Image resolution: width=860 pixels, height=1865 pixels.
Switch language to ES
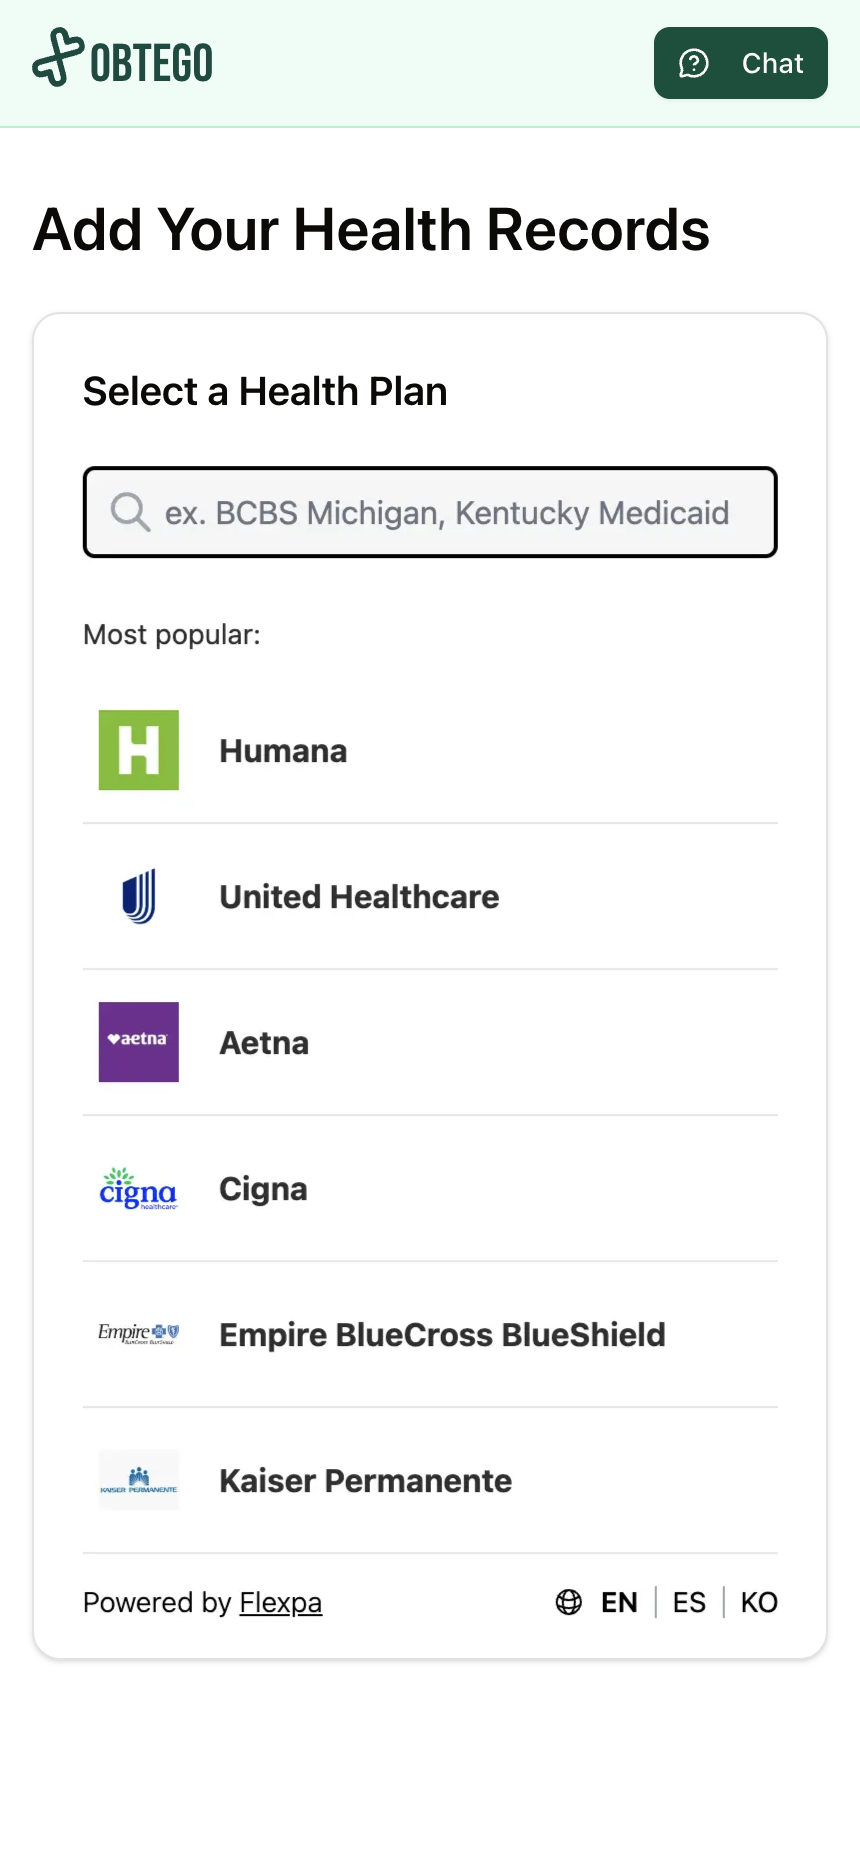[689, 1603]
